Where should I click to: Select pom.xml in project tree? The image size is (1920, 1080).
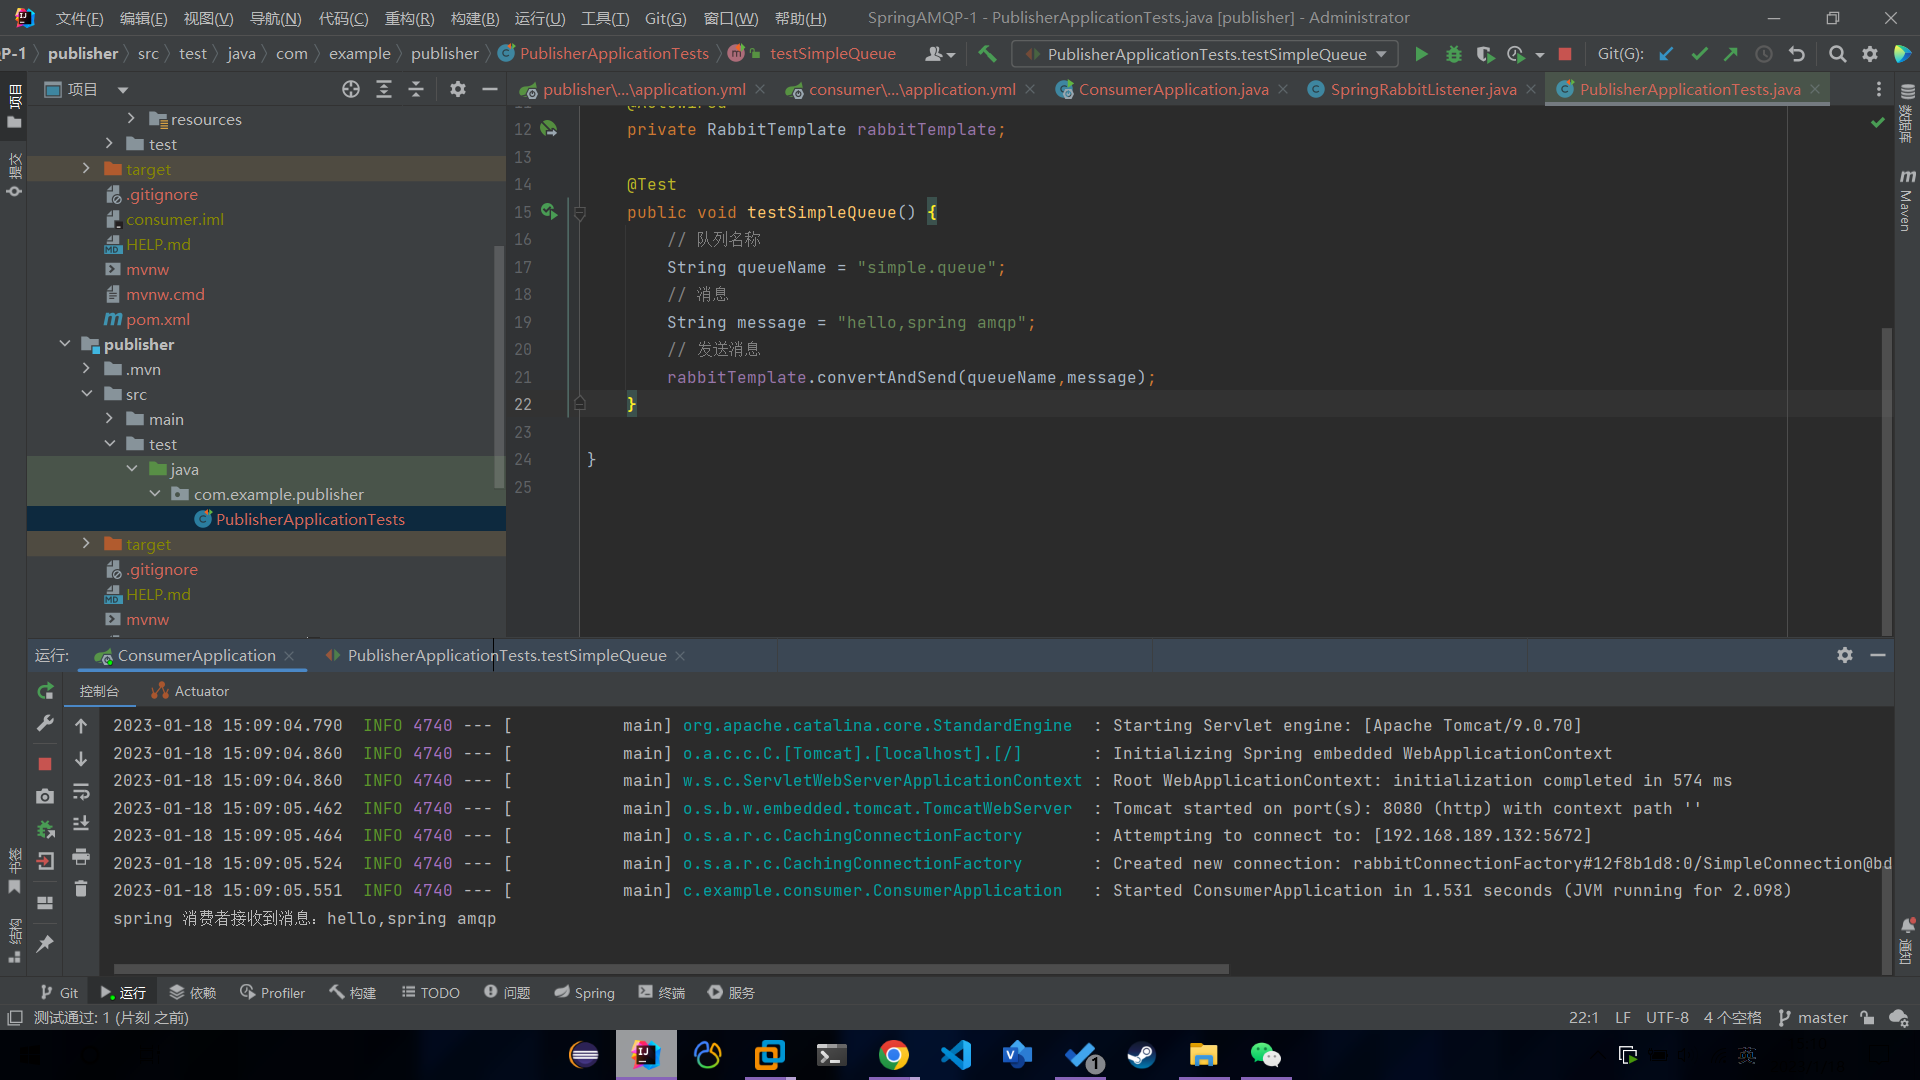click(158, 319)
